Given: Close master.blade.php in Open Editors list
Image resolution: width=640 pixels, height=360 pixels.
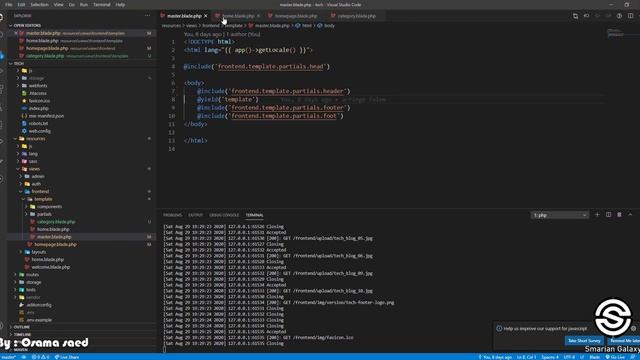Looking at the screenshot, I should (16, 33).
